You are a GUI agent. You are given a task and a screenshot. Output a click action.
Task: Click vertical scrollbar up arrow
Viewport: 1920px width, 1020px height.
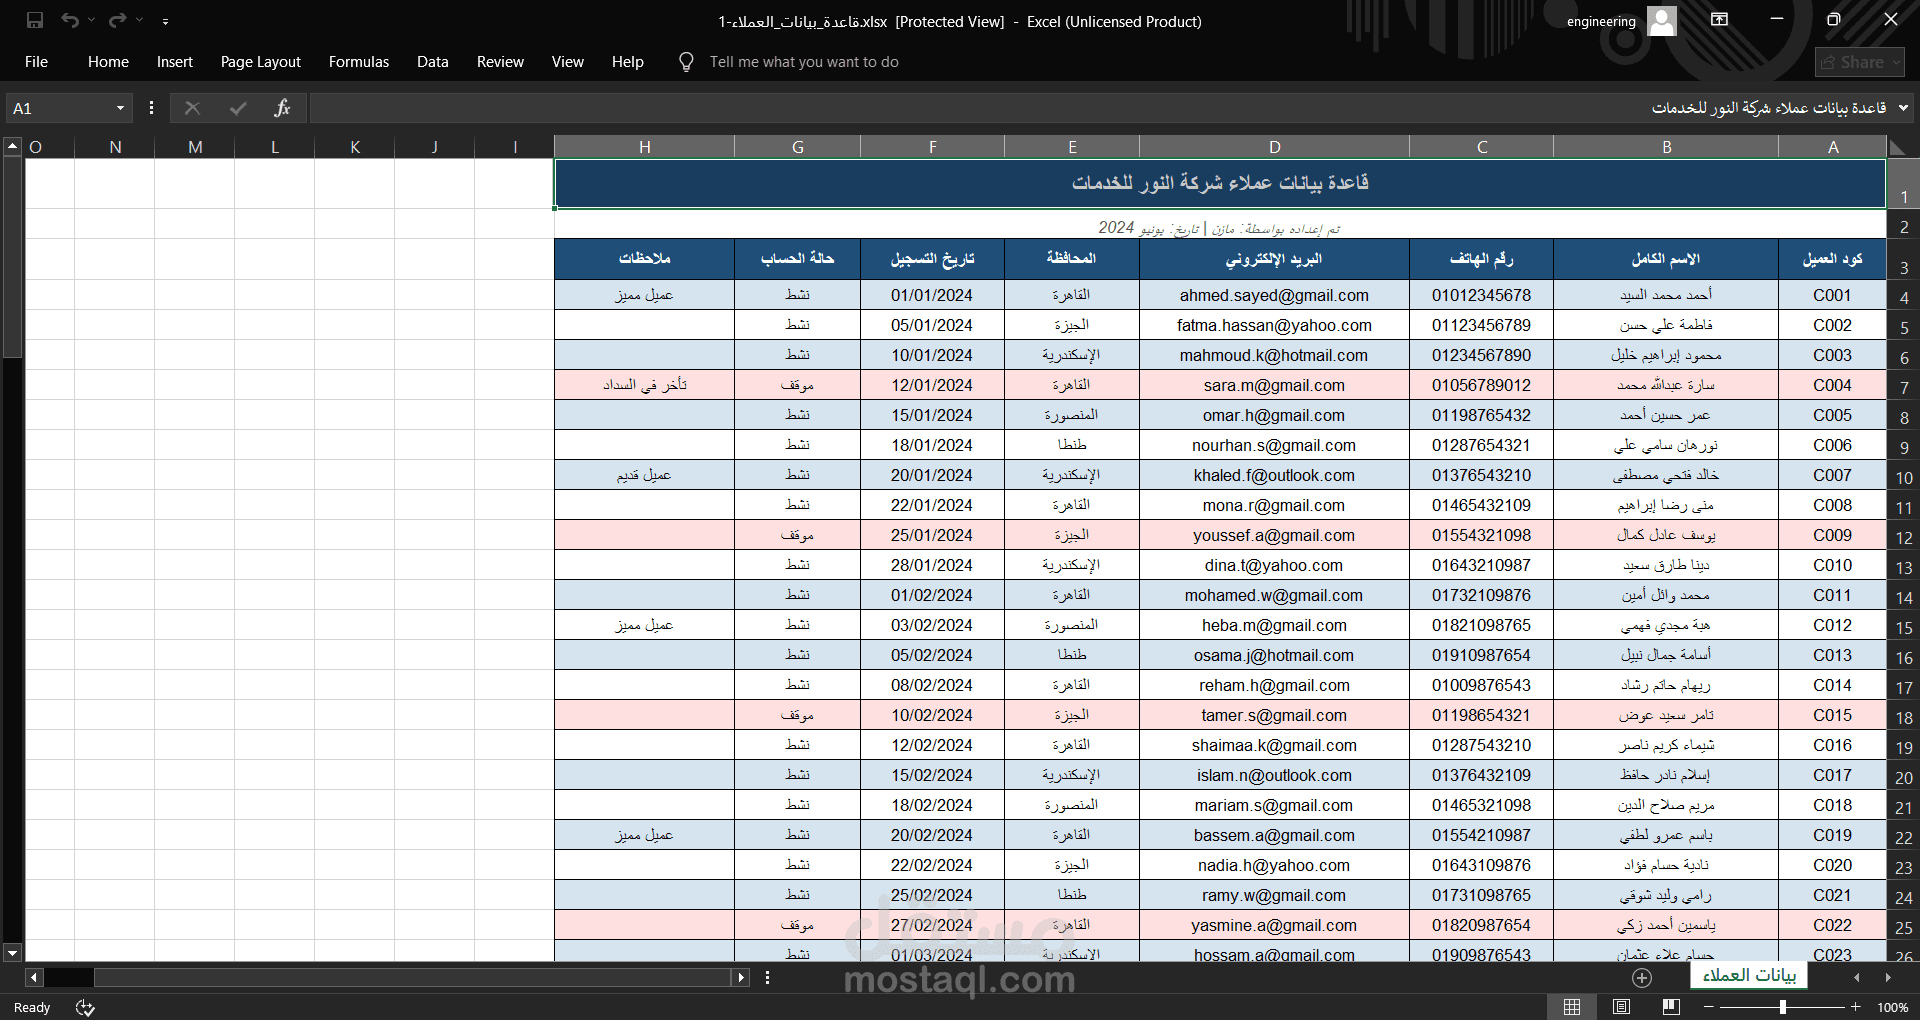pyautogui.click(x=13, y=146)
